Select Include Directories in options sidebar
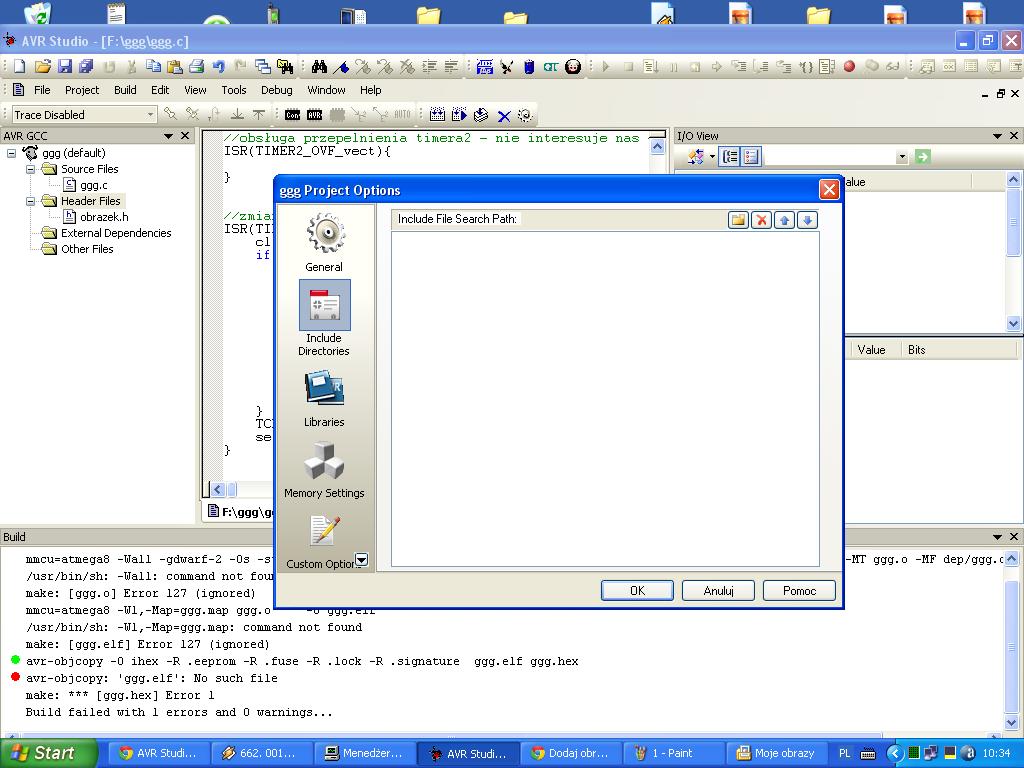The height and width of the screenshot is (768, 1024). click(324, 319)
